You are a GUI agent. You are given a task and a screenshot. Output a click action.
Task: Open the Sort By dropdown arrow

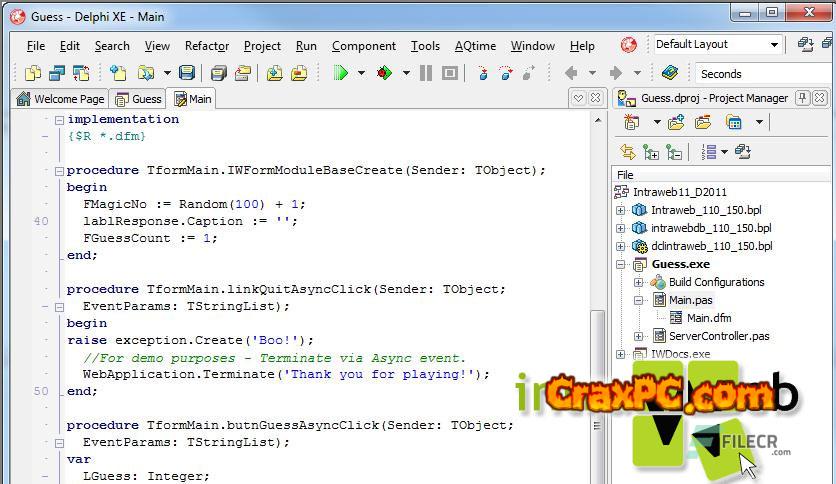click(x=724, y=152)
